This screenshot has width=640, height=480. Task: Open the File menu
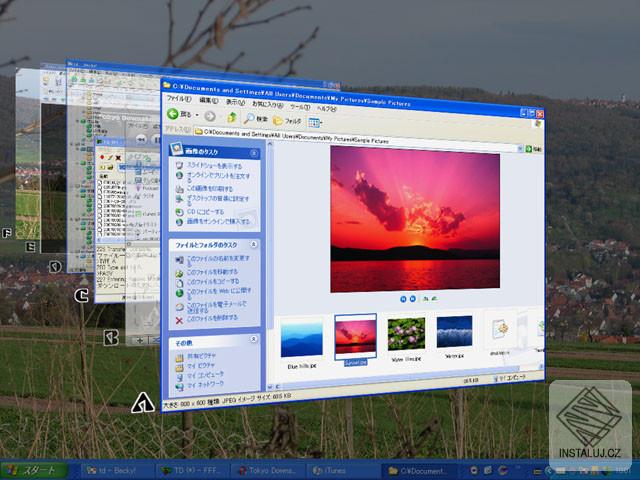179,99
